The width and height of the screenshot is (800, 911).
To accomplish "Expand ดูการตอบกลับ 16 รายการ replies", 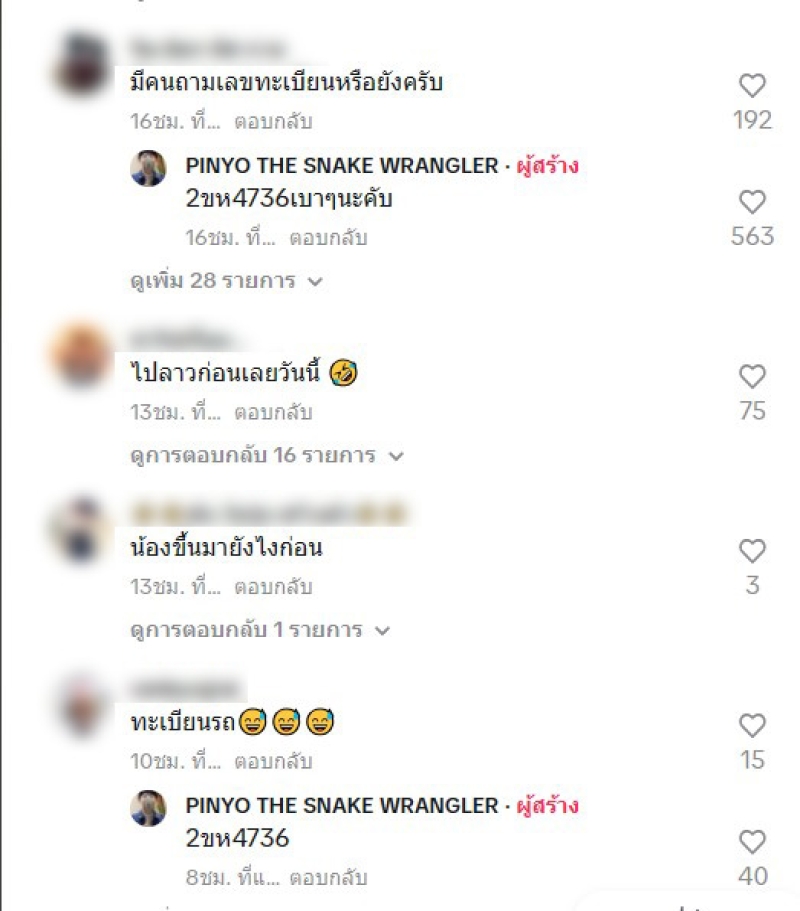I will 267,455.
